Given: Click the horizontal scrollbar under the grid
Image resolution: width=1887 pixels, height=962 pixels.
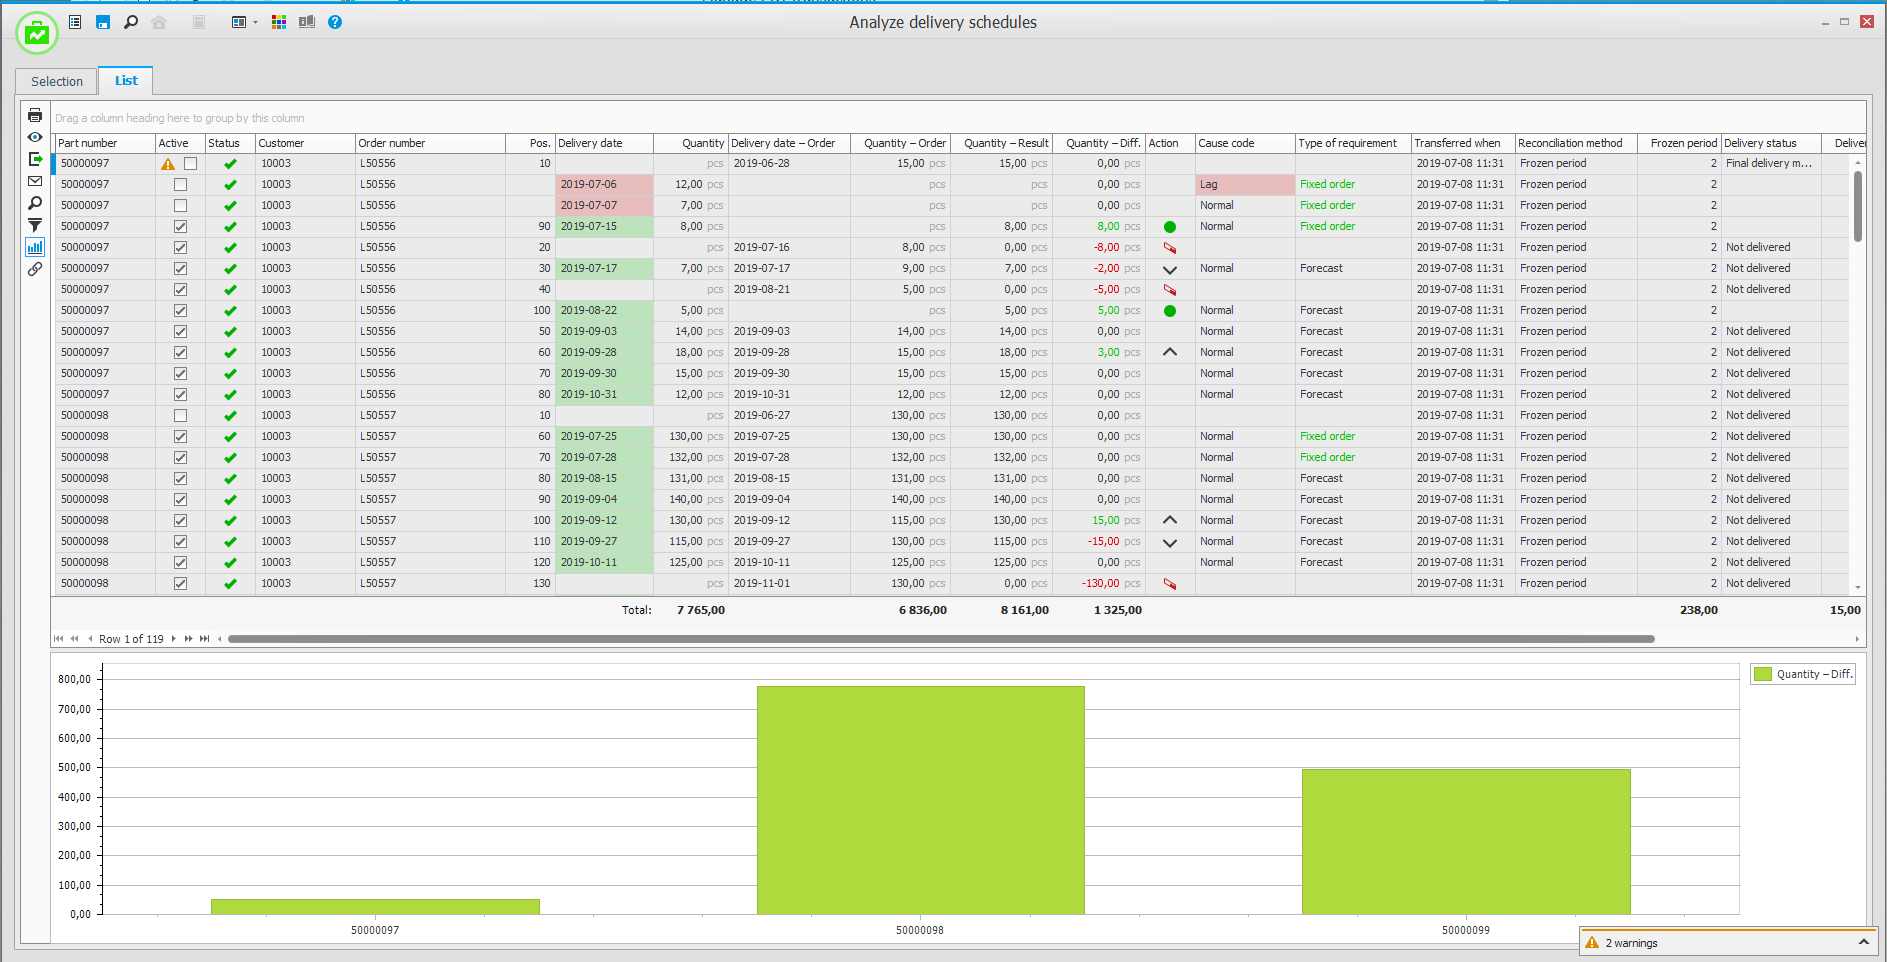Looking at the screenshot, I should click(940, 639).
